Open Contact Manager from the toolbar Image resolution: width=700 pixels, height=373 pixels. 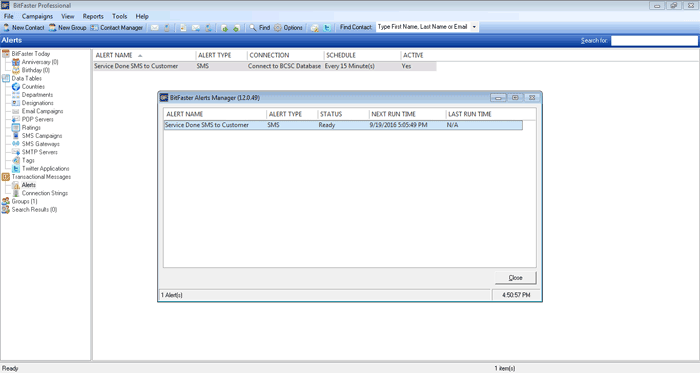click(117, 28)
